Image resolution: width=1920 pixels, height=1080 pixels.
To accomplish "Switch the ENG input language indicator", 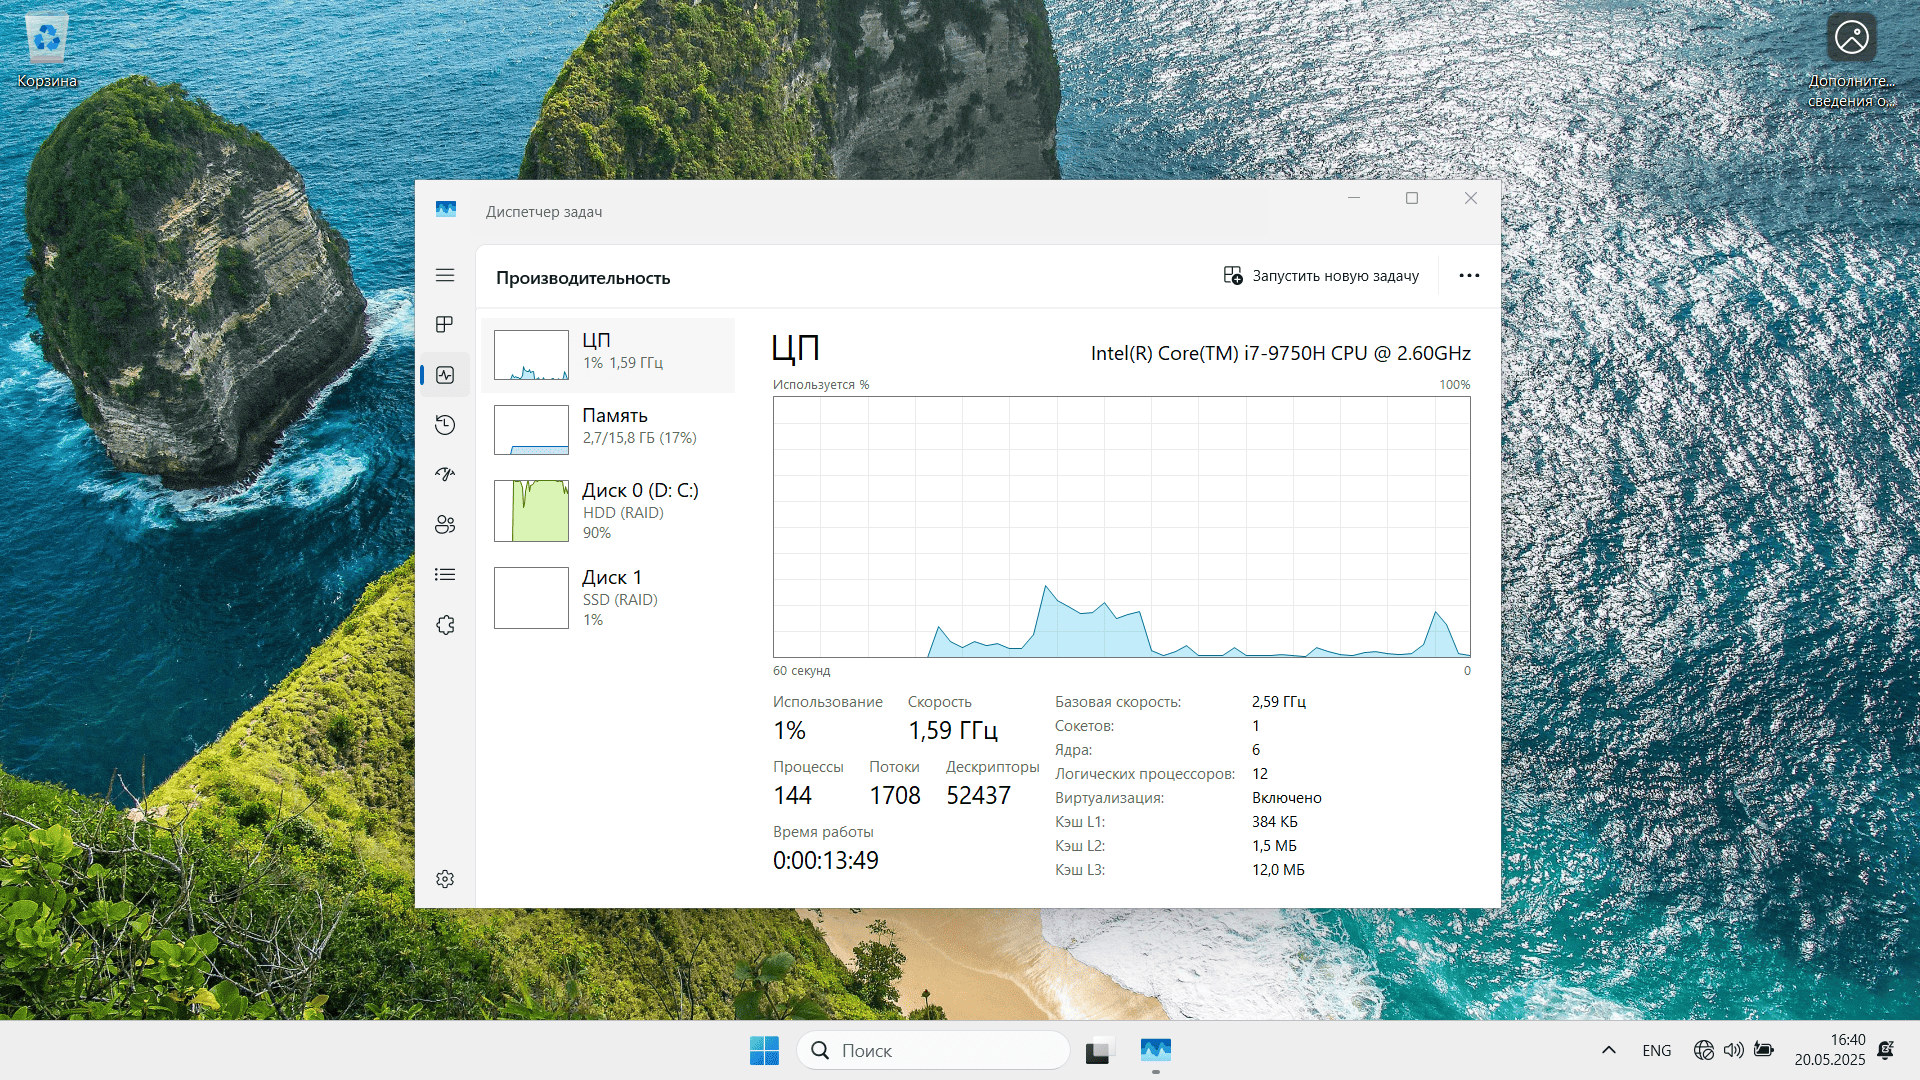I will (x=1657, y=1050).
